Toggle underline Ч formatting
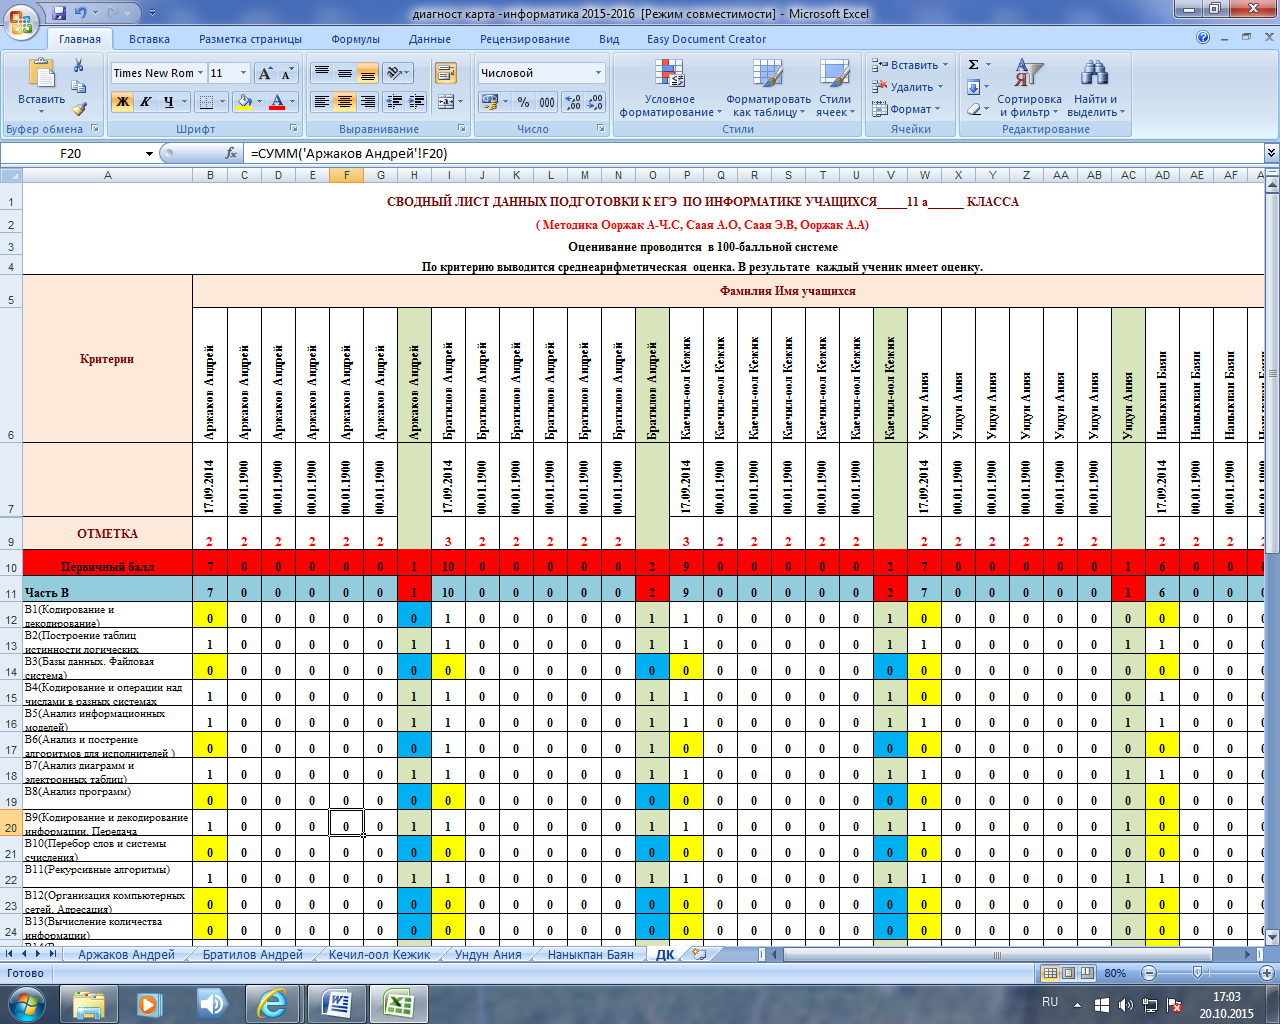This screenshot has width=1280, height=1024. point(169,101)
